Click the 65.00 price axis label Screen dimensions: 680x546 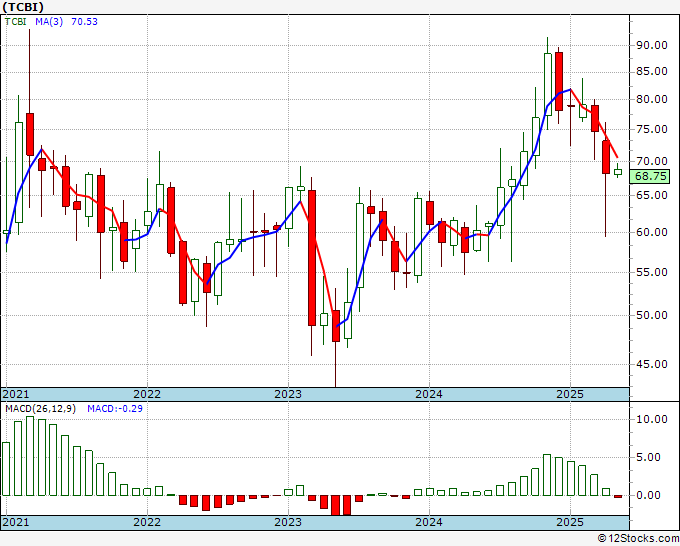pyautogui.click(x=651, y=195)
